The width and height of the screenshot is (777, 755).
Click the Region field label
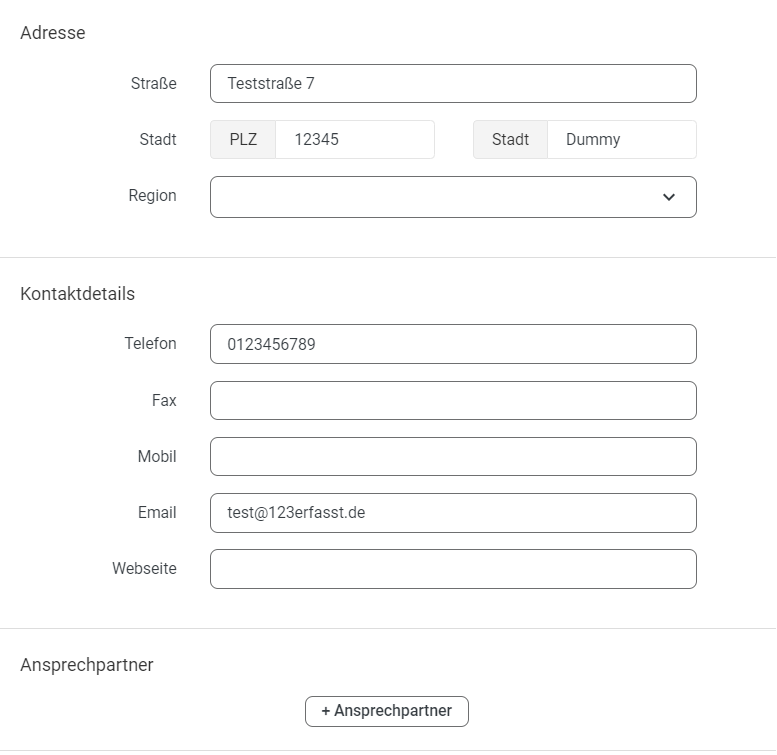pos(152,196)
